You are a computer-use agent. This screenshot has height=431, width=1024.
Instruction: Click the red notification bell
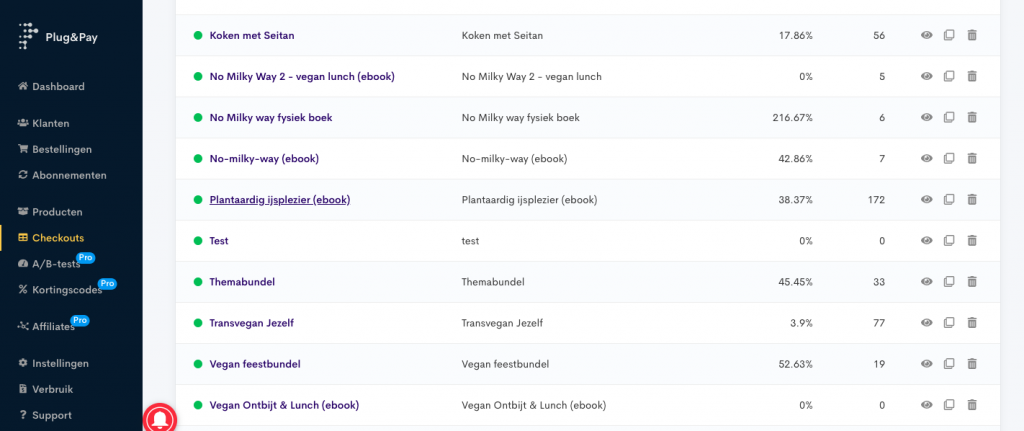(160, 417)
